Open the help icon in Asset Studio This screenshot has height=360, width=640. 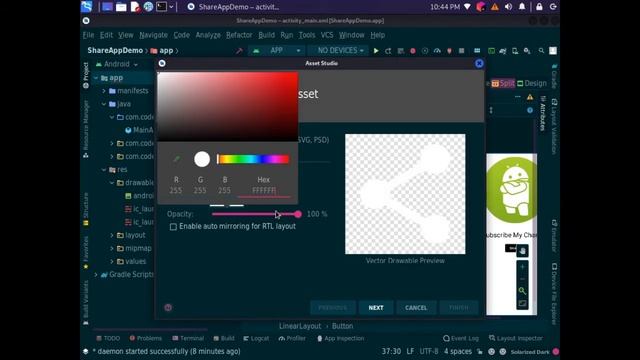point(168,308)
